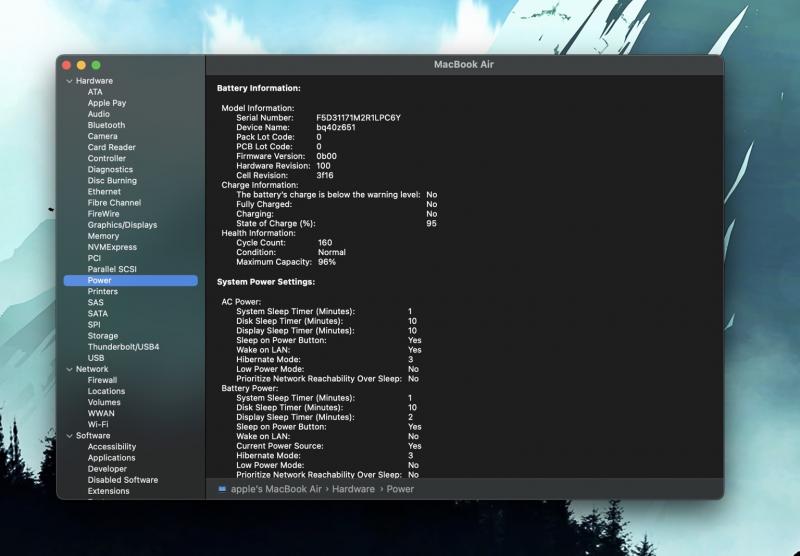Open the Audio hardware entry
The height and width of the screenshot is (556, 800).
tap(98, 114)
